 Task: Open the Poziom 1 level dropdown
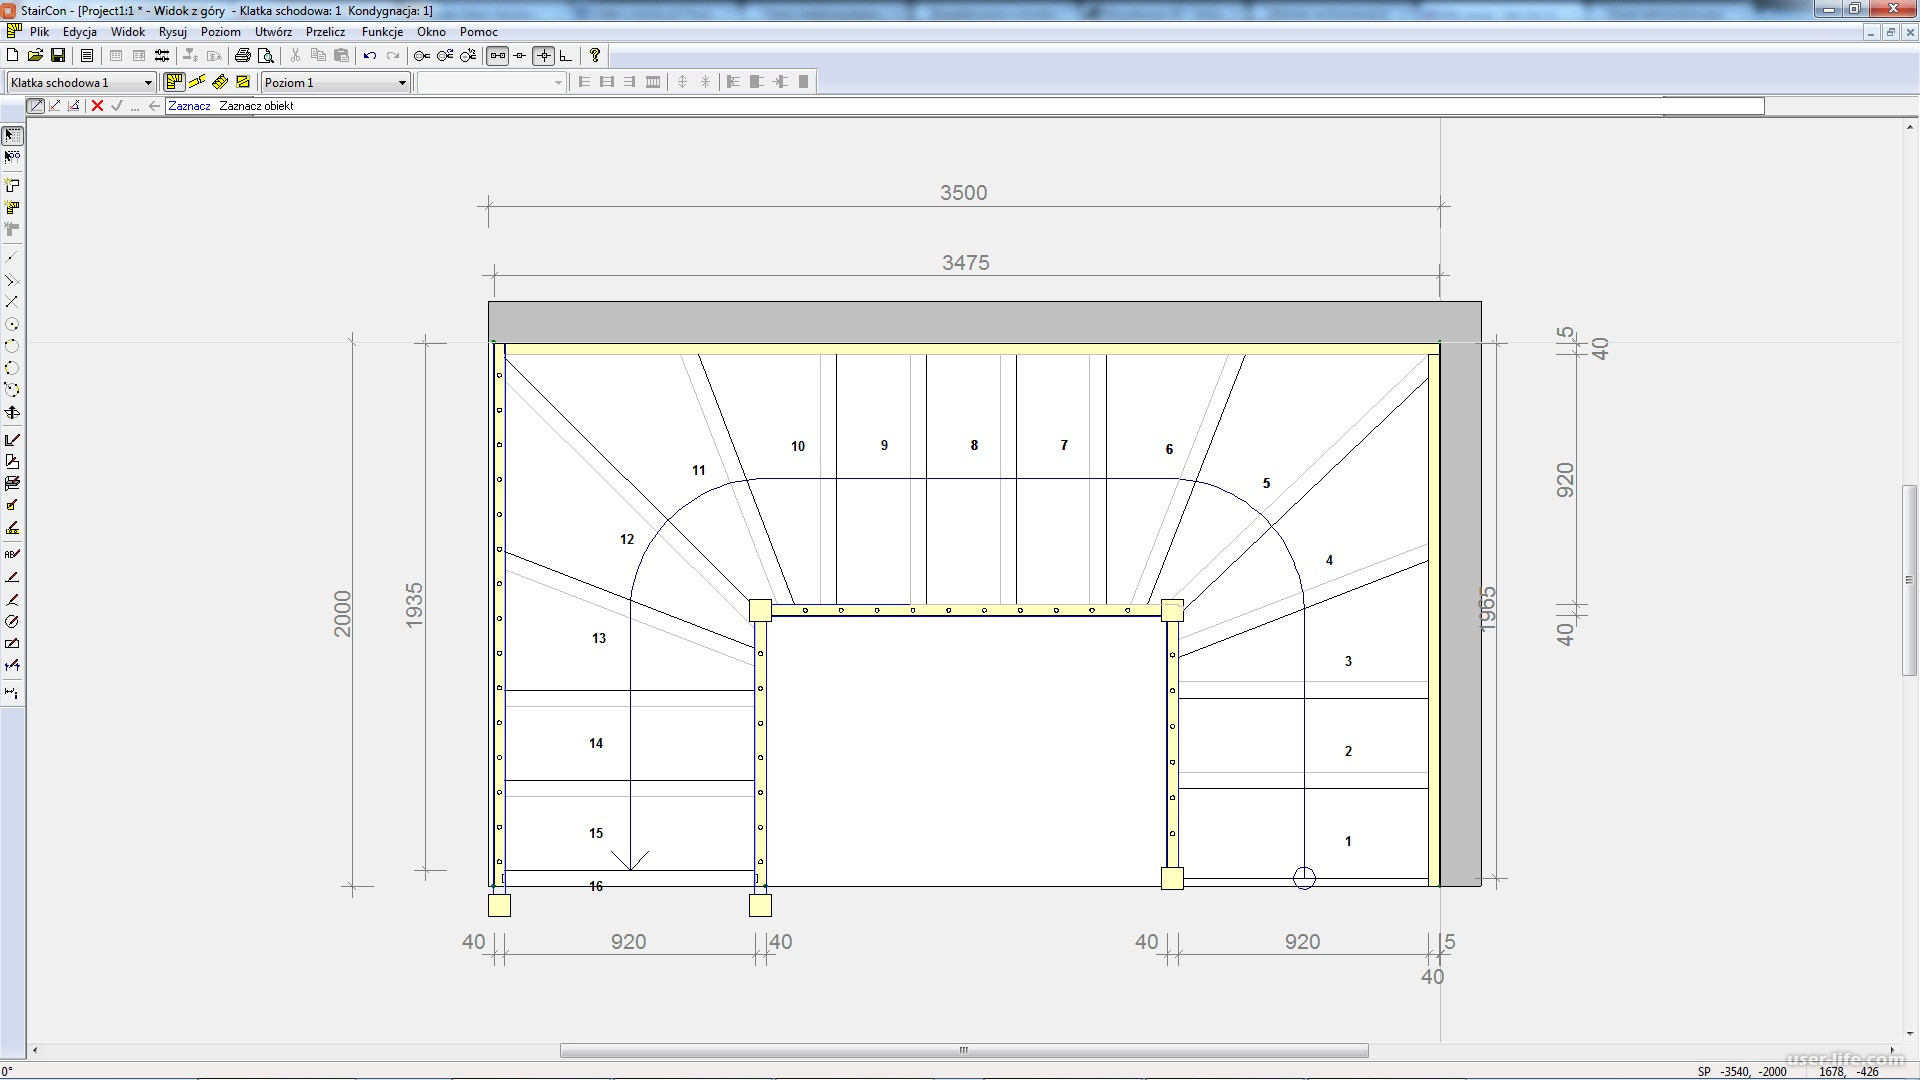335,82
